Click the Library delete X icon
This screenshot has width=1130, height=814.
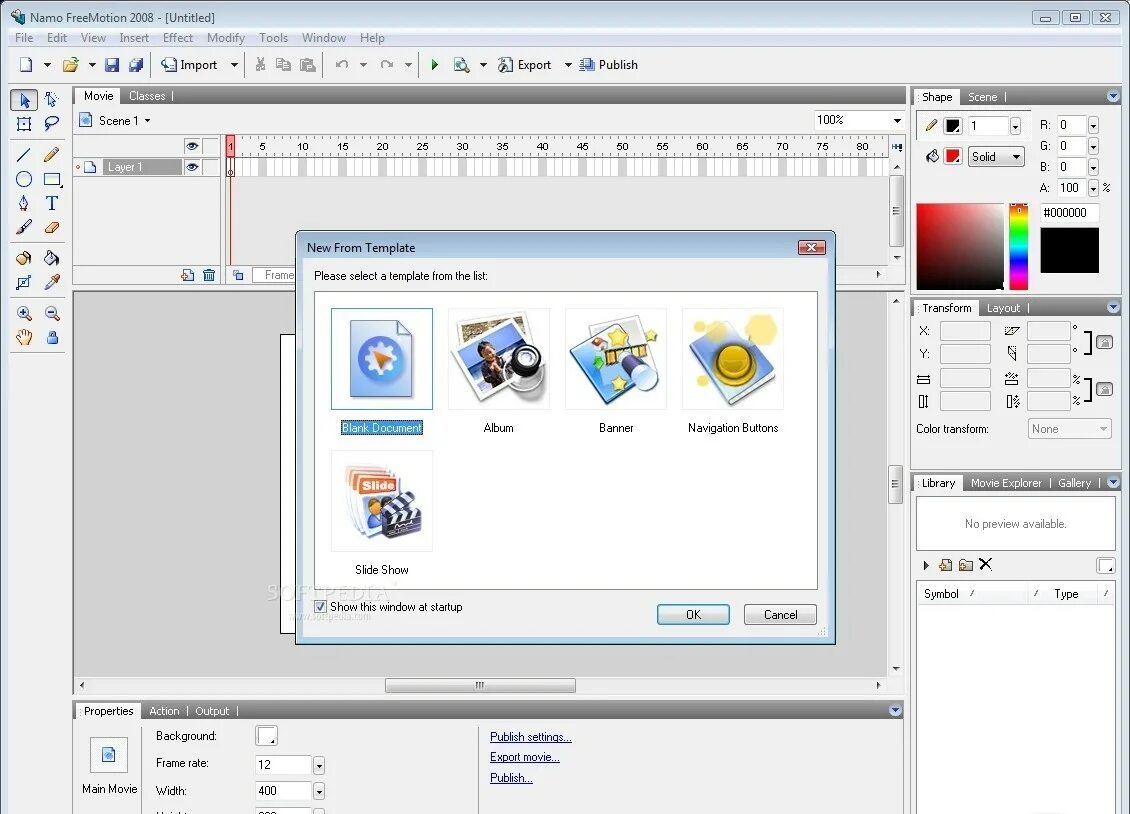[x=986, y=565]
